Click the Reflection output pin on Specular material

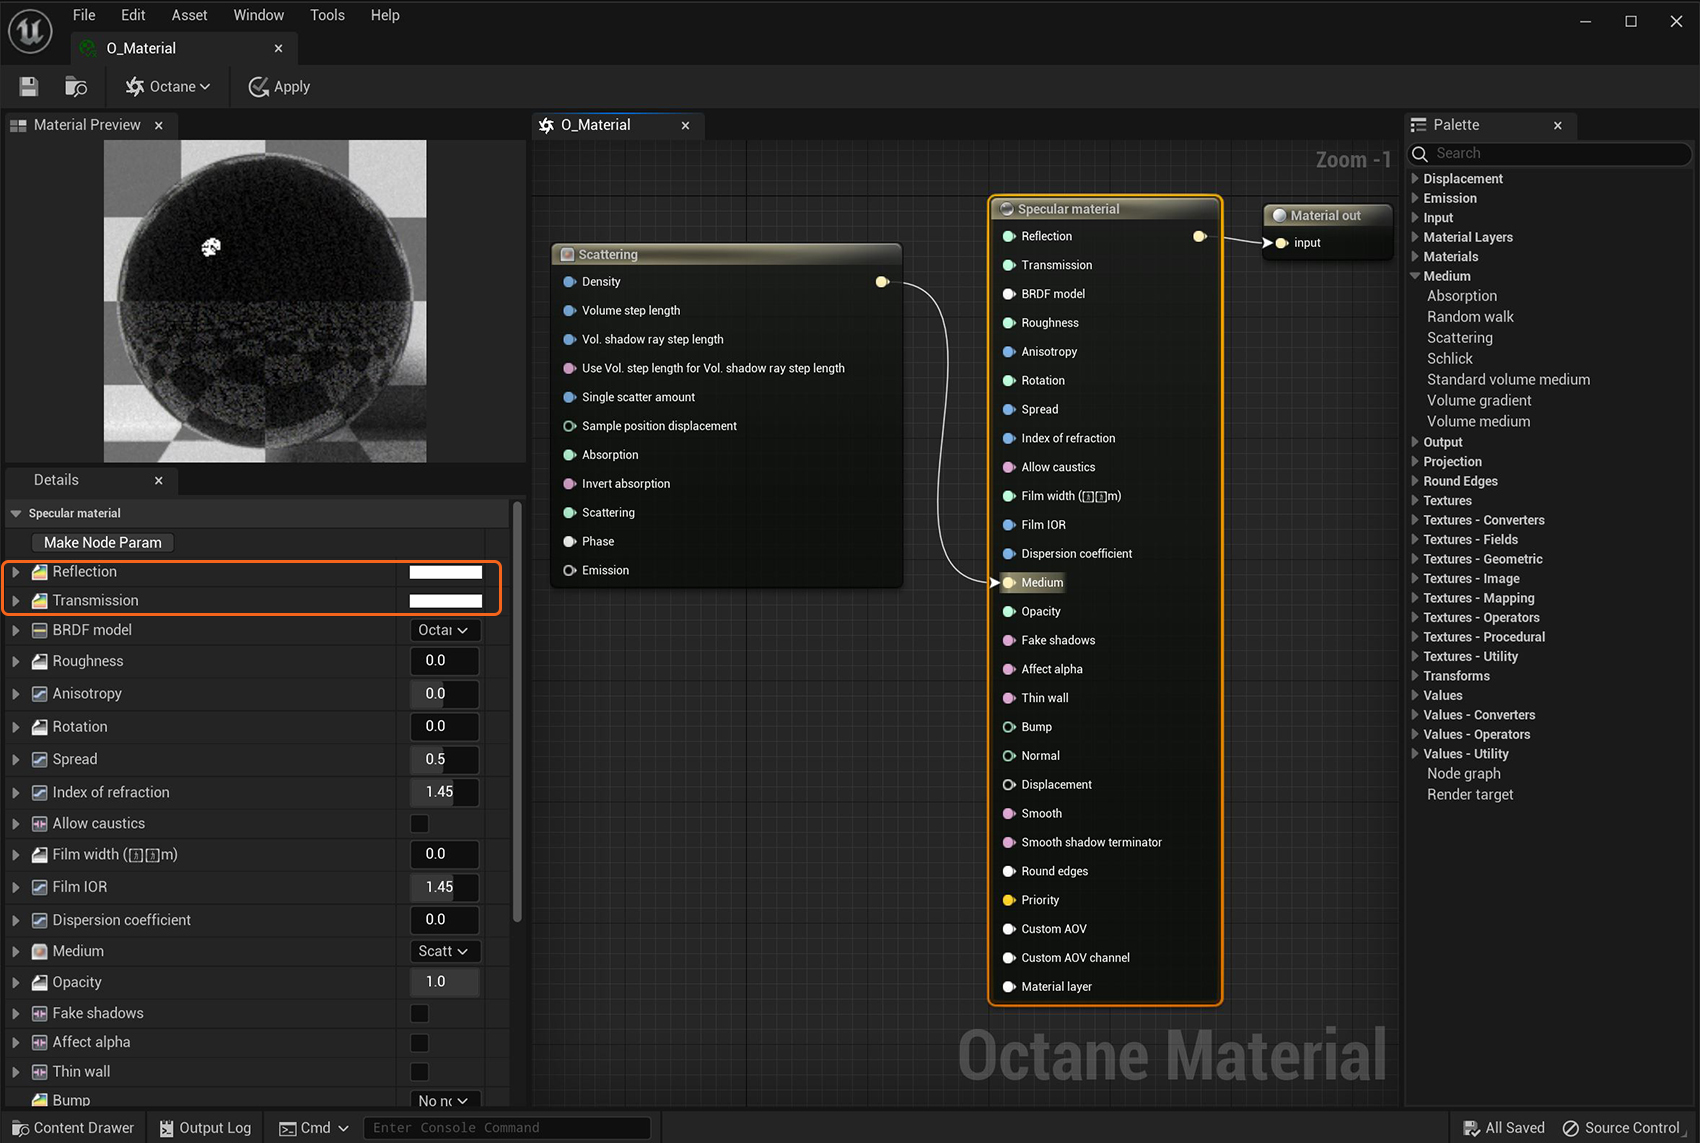[1199, 236]
